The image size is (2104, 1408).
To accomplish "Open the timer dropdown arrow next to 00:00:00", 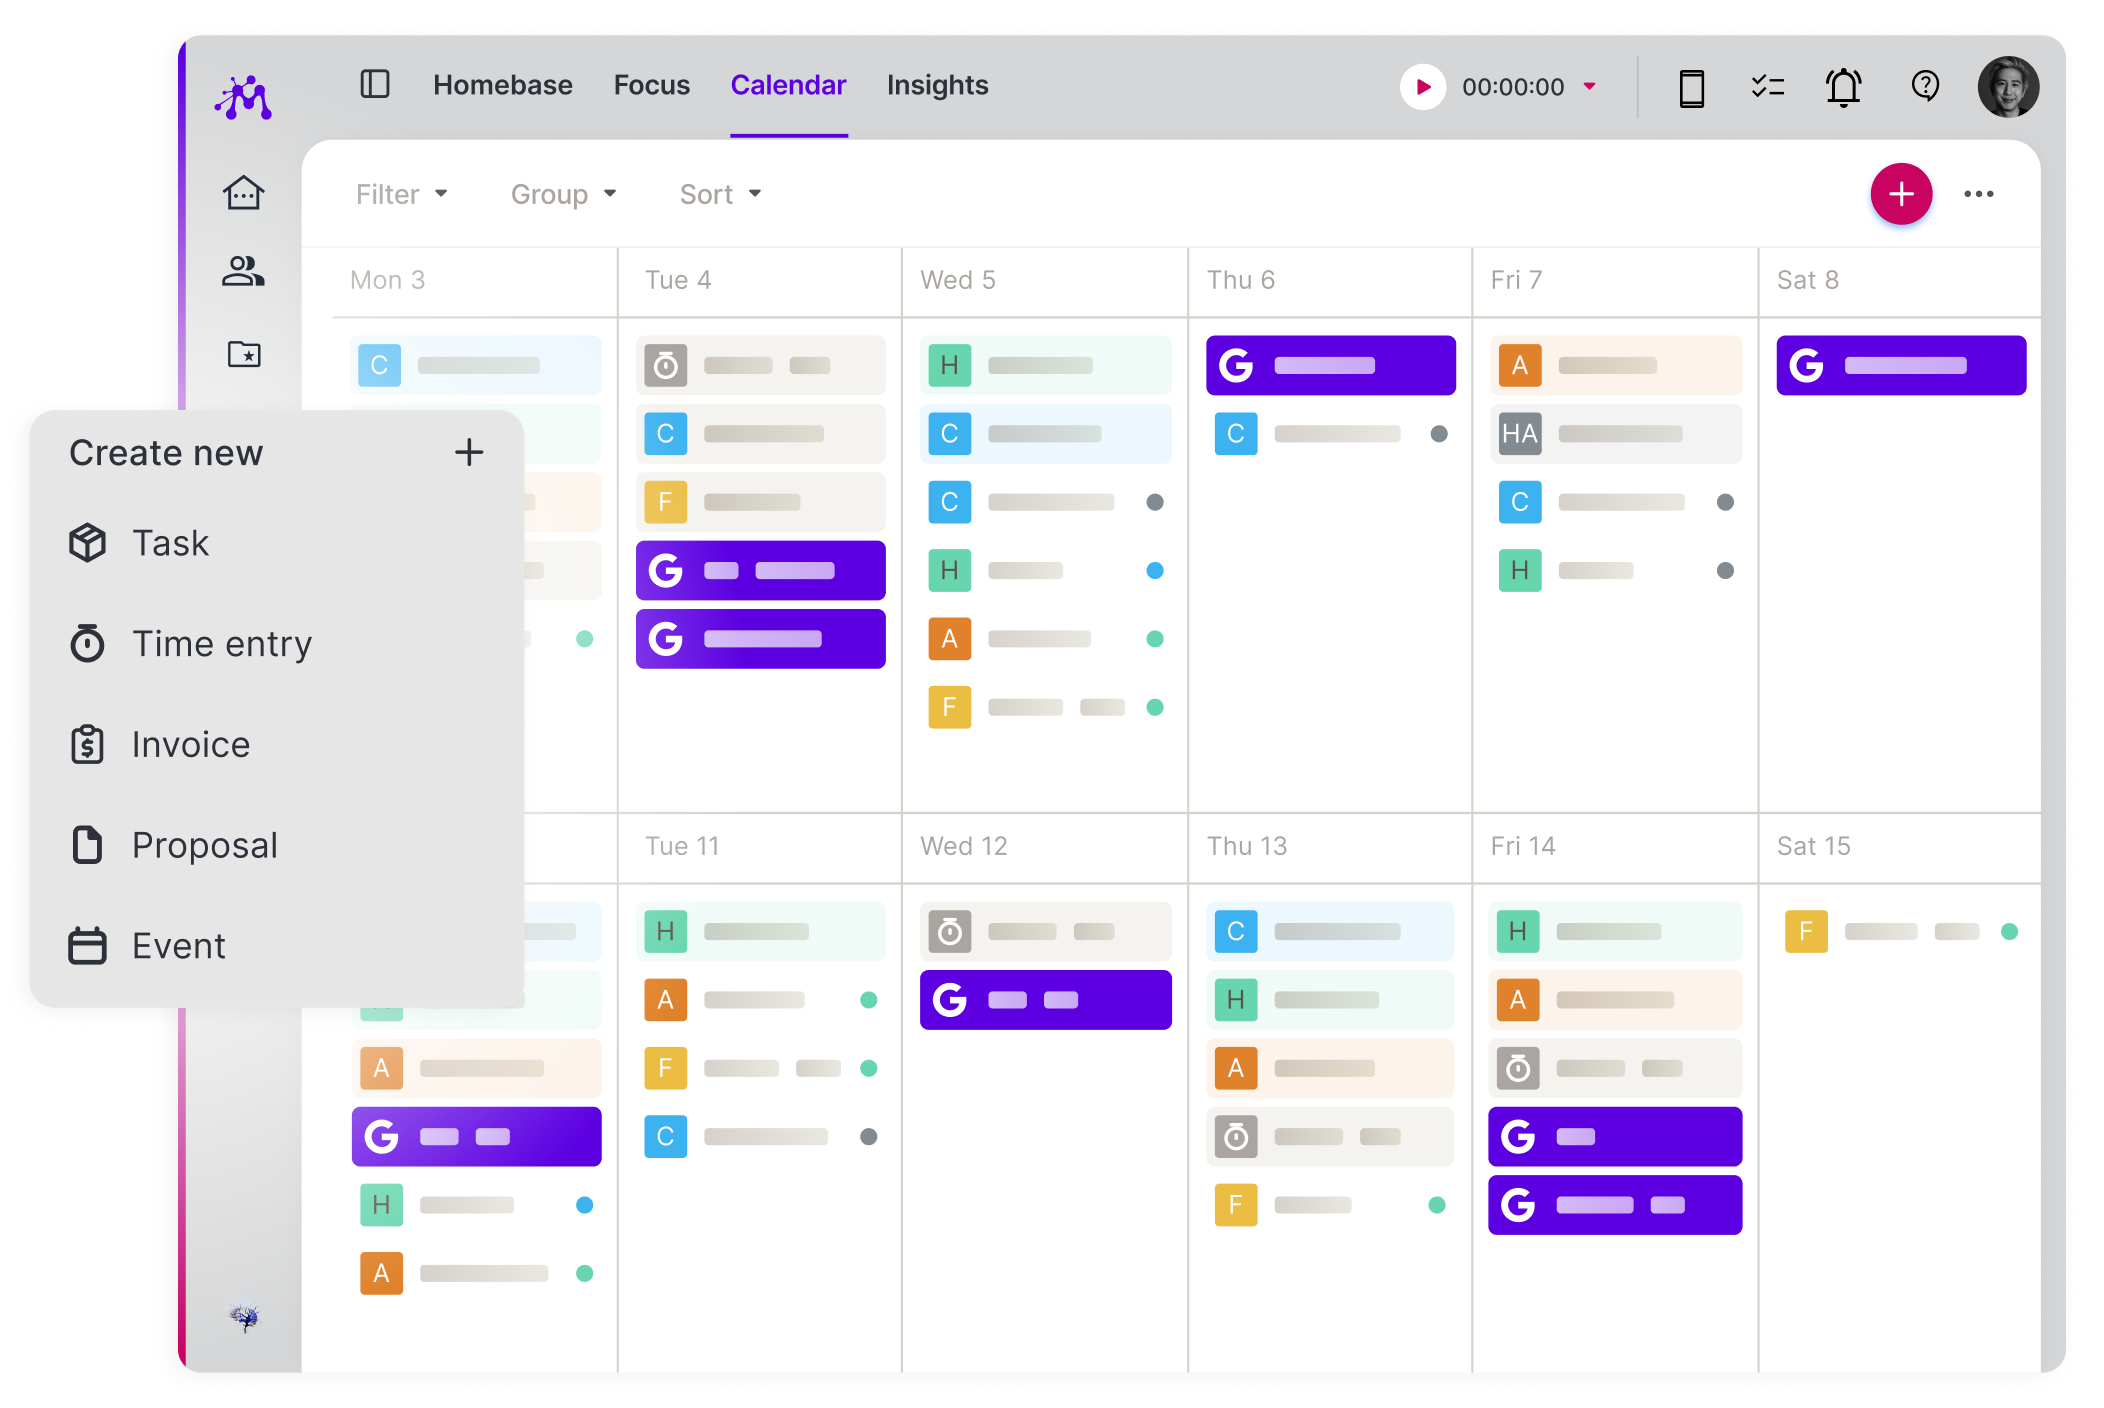I will 1589,87.
